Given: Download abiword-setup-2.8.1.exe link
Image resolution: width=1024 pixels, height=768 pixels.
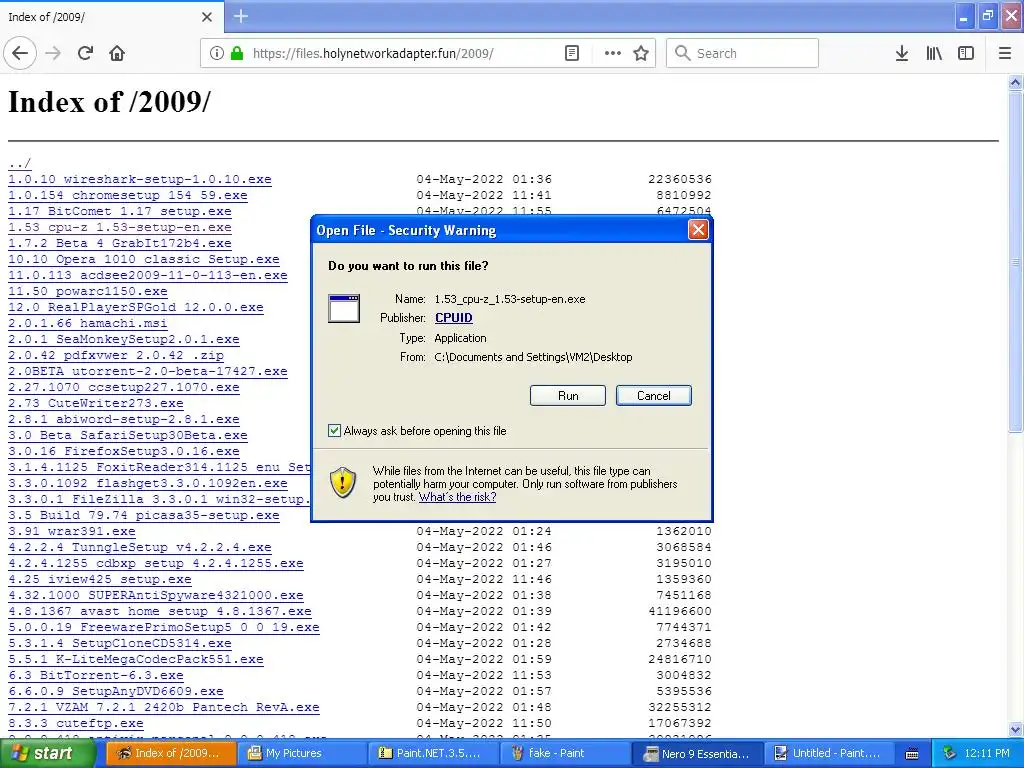Looking at the screenshot, I should click(124, 419).
